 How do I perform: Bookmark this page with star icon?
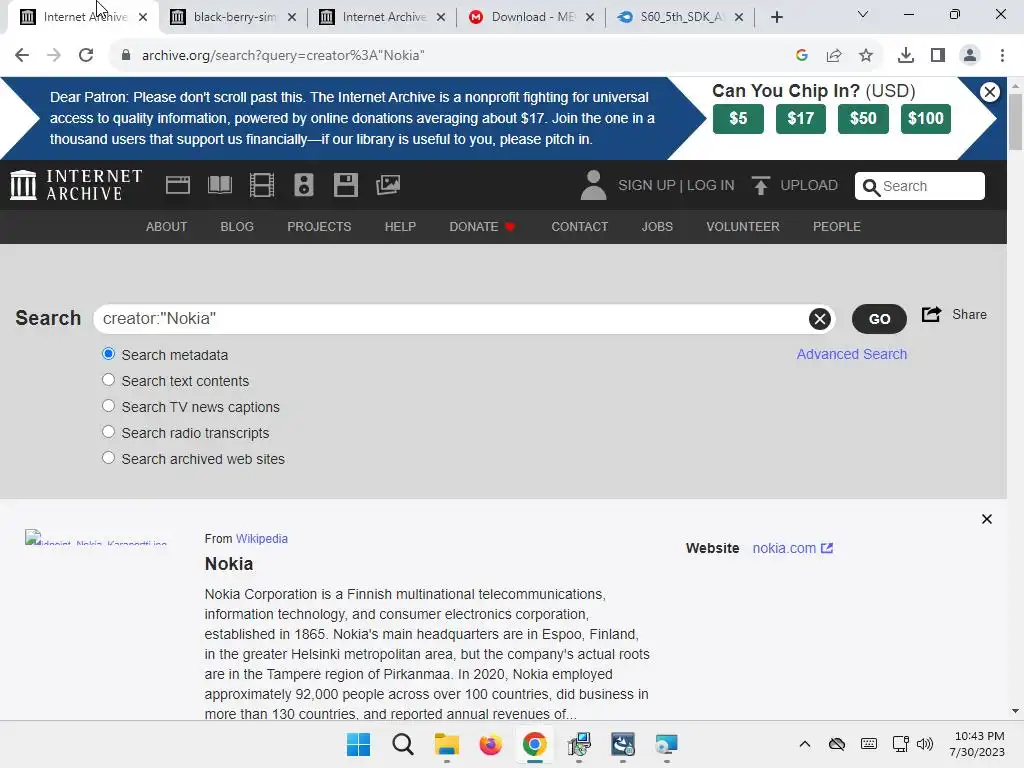click(x=866, y=56)
